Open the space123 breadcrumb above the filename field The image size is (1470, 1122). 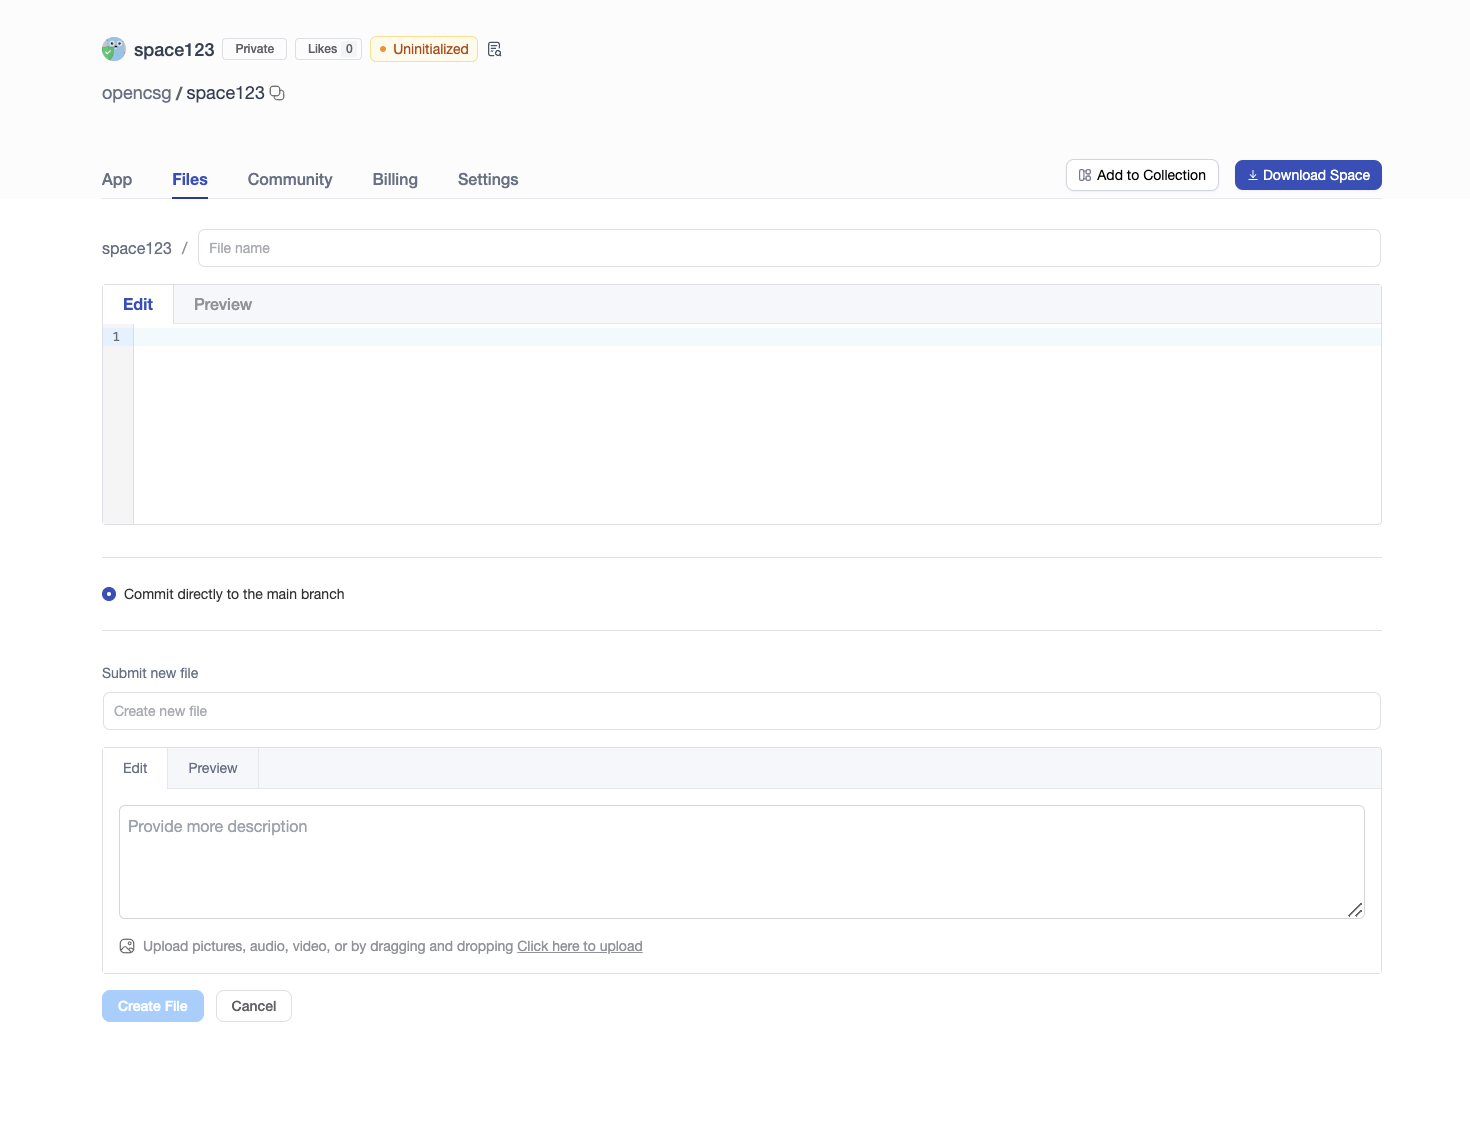(x=136, y=247)
